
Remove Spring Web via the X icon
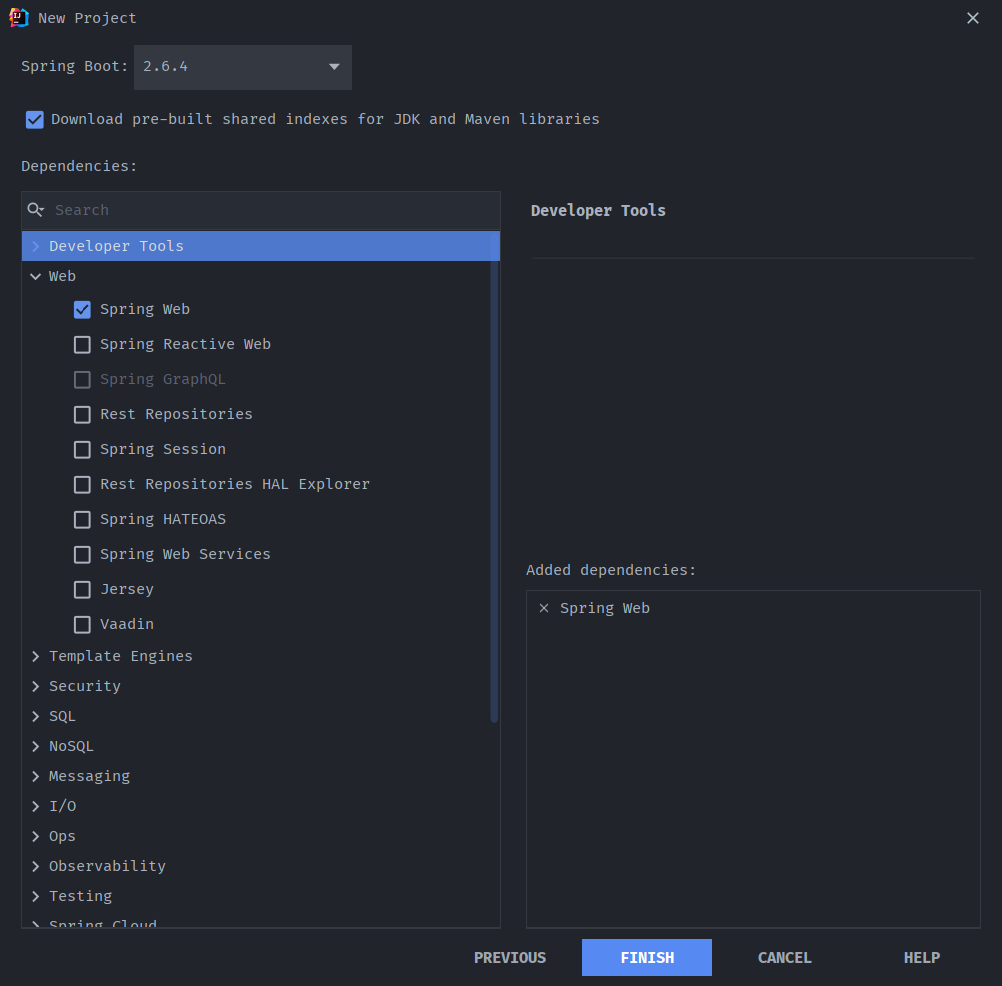pyautogui.click(x=544, y=608)
